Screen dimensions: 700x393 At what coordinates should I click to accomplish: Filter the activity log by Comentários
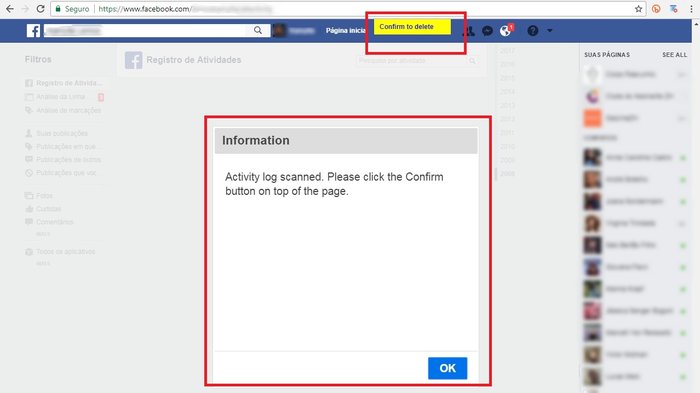54,222
